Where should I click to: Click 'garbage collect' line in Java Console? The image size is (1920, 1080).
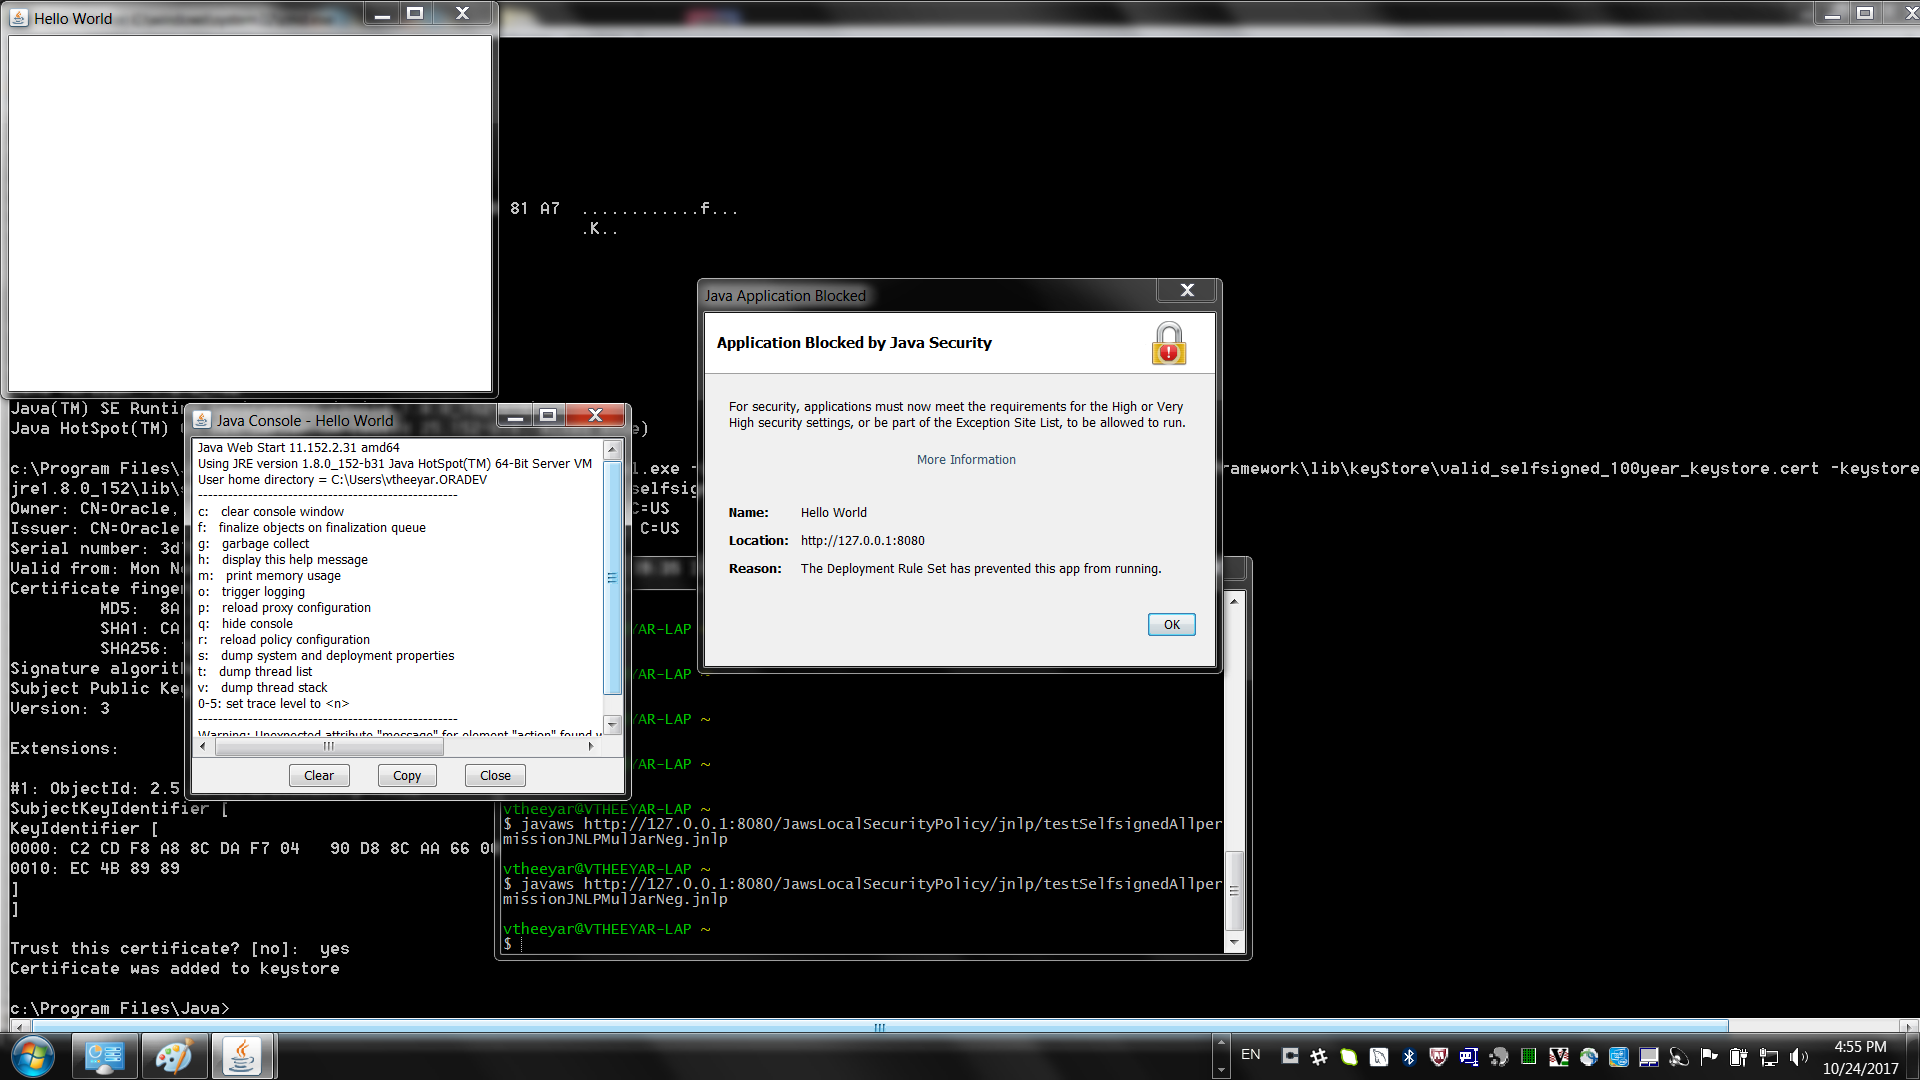pos(265,544)
